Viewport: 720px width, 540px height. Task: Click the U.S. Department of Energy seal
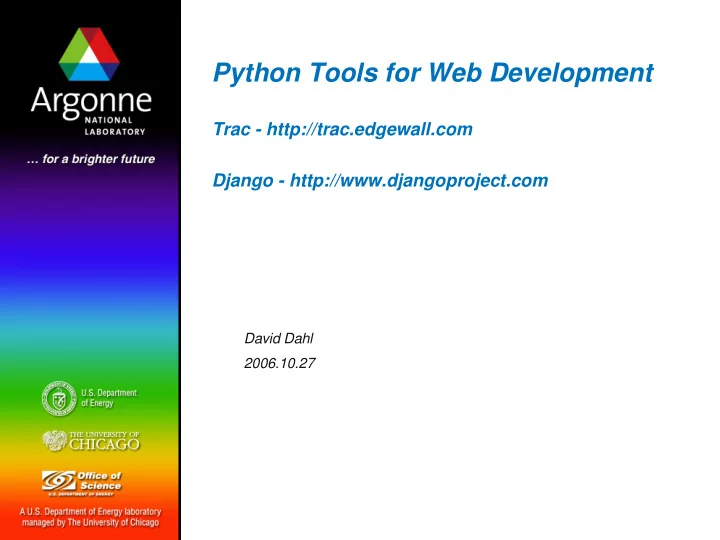[59, 398]
